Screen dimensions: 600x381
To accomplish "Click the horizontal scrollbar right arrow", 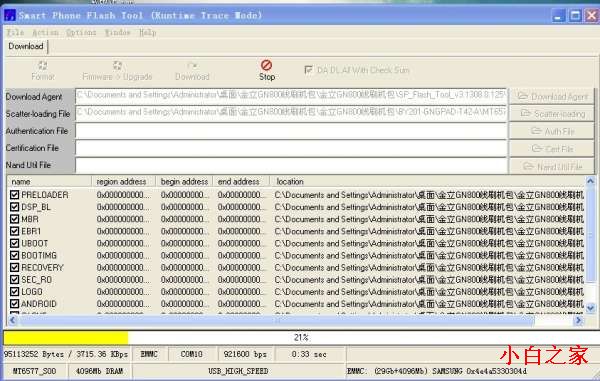I will [578, 320].
